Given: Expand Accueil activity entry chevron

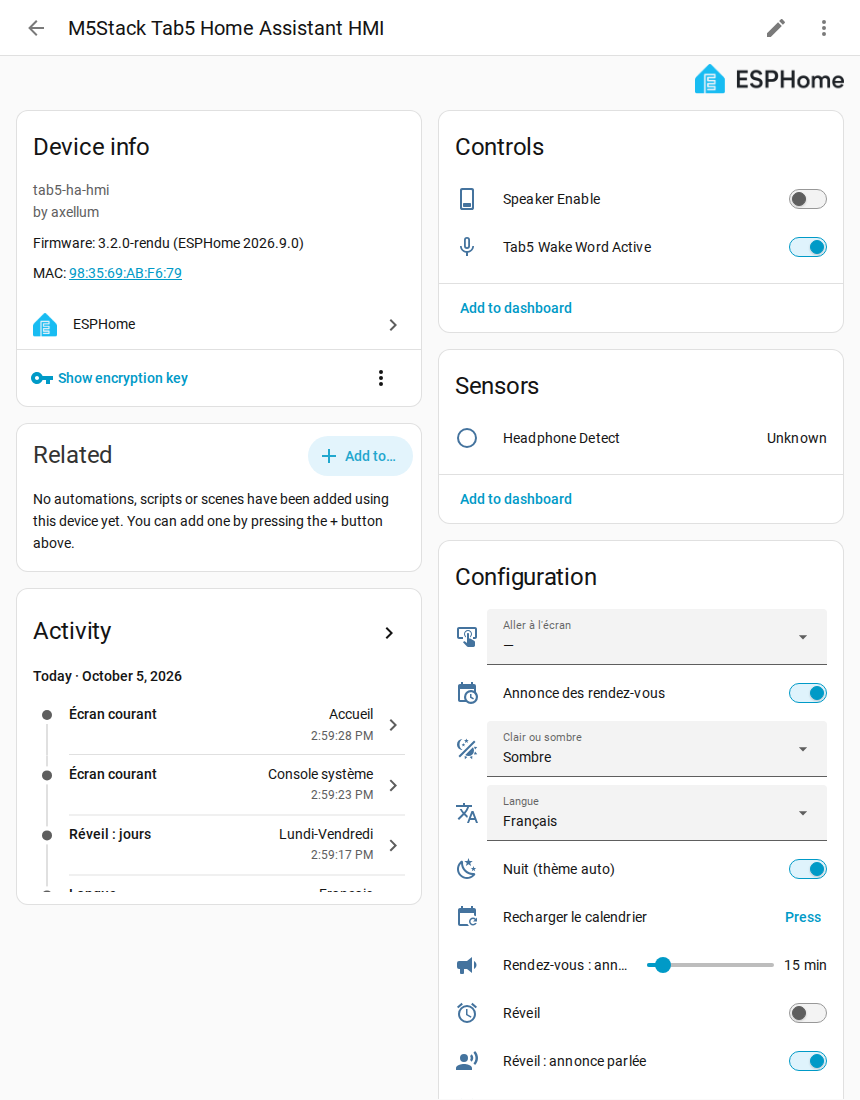Looking at the screenshot, I should tap(394, 725).
